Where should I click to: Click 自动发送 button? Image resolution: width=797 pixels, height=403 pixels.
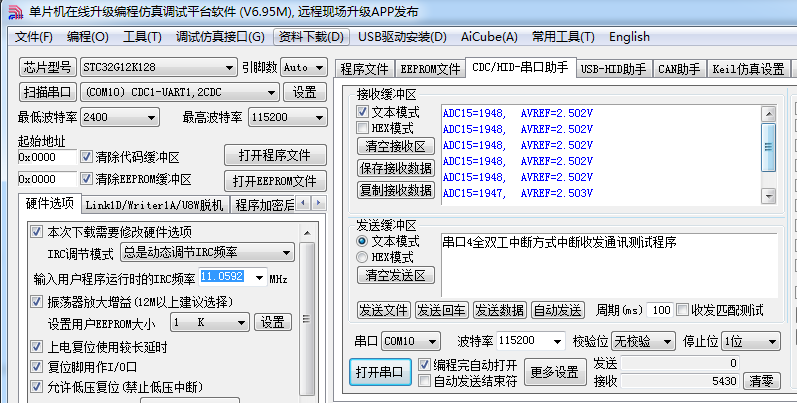[x=557, y=310]
